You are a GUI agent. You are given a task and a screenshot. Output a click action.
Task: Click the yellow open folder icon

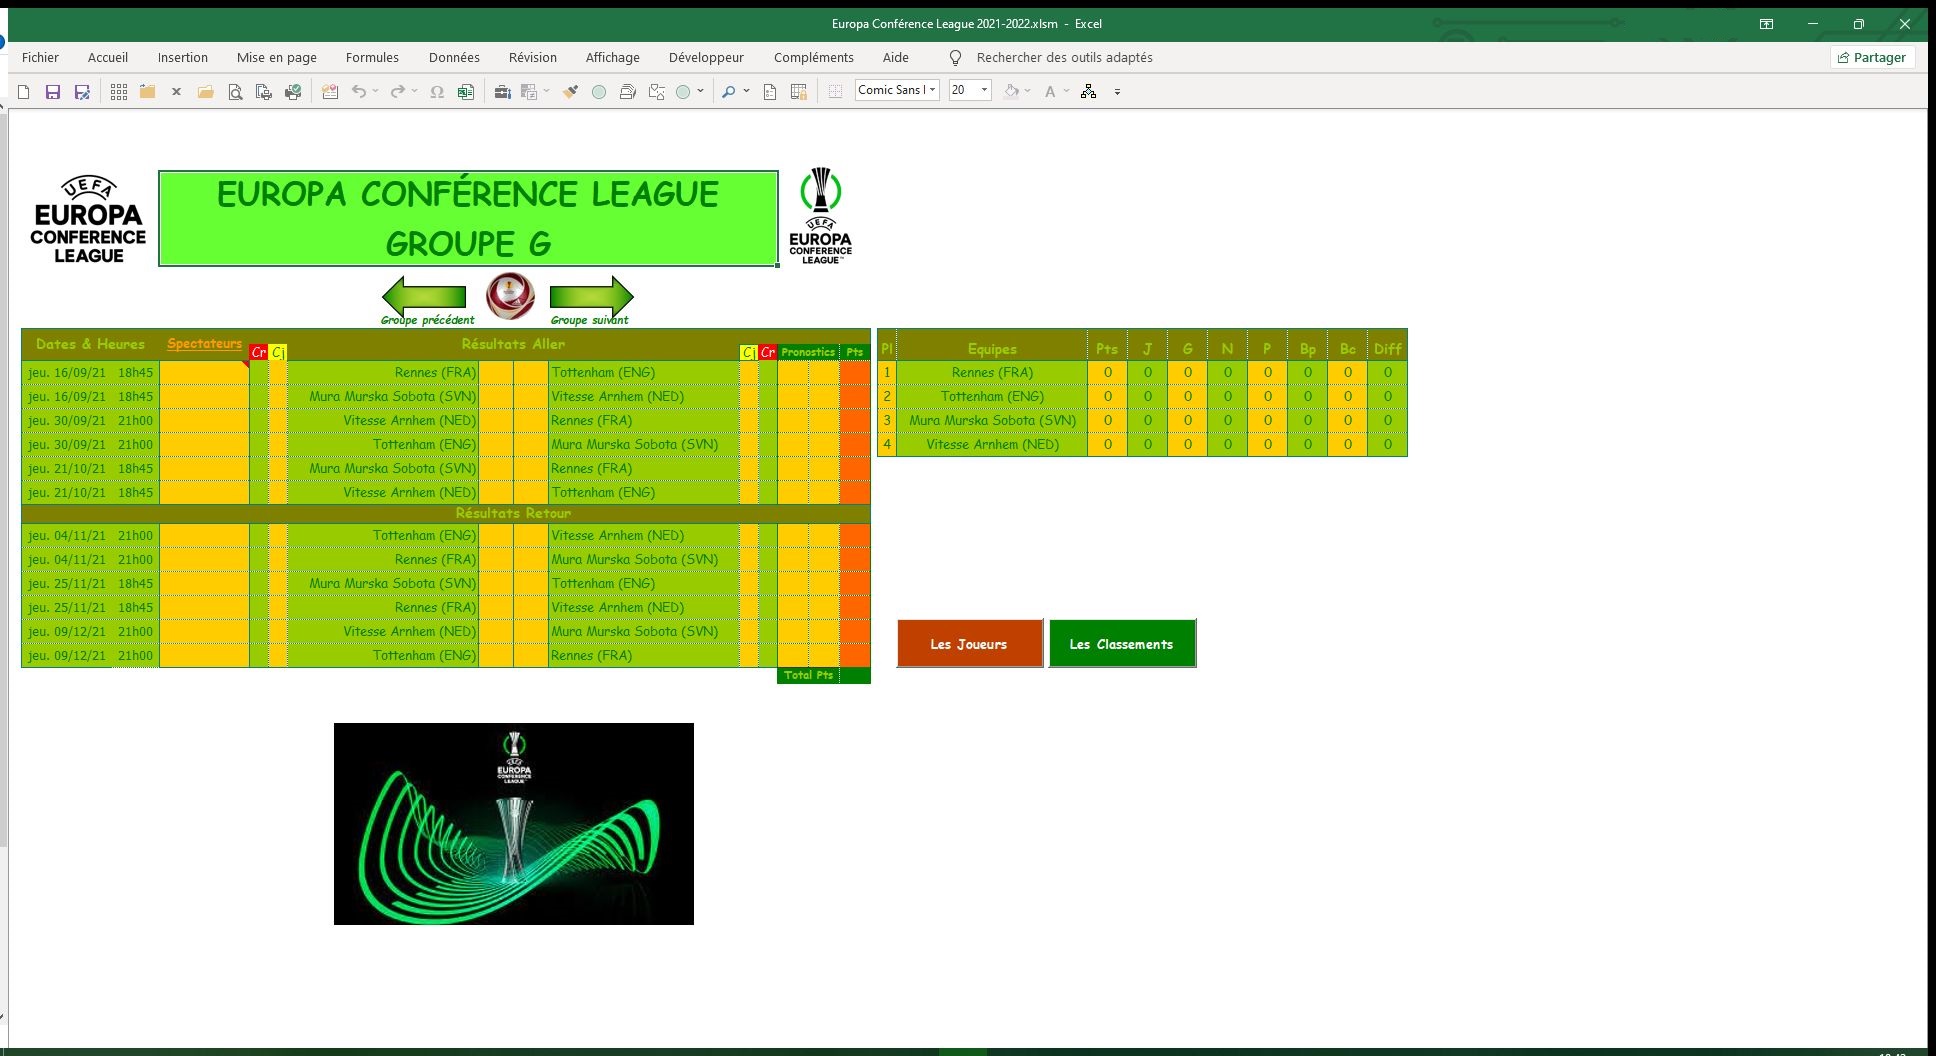(x=206, y=92)
